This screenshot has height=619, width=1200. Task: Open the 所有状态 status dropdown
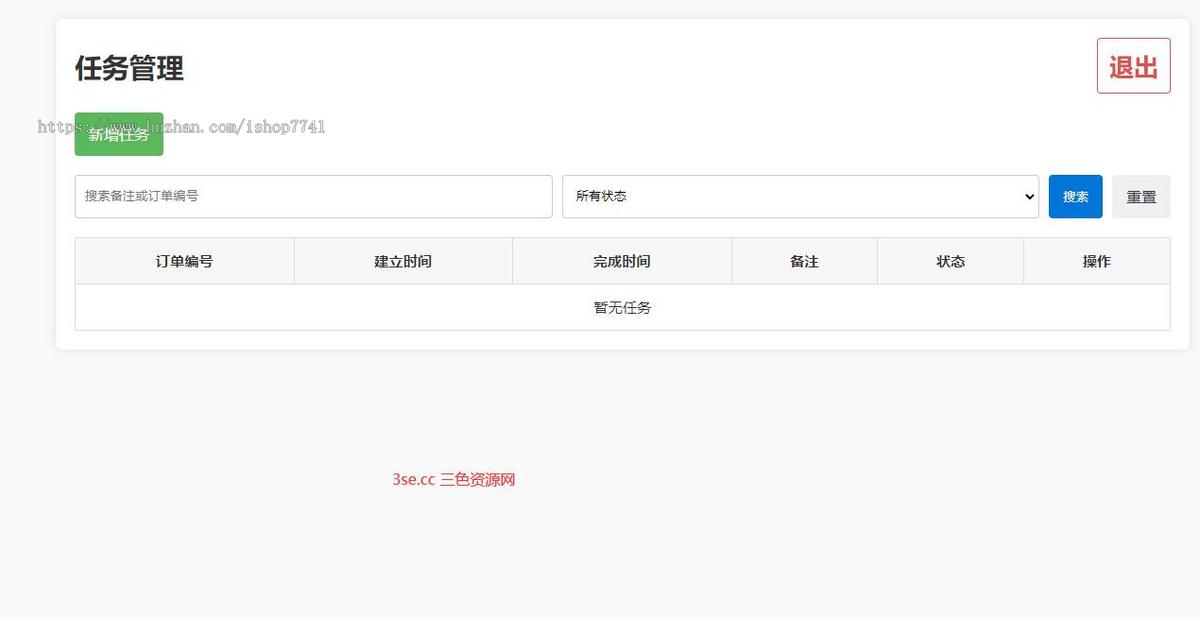pos(800,196)
